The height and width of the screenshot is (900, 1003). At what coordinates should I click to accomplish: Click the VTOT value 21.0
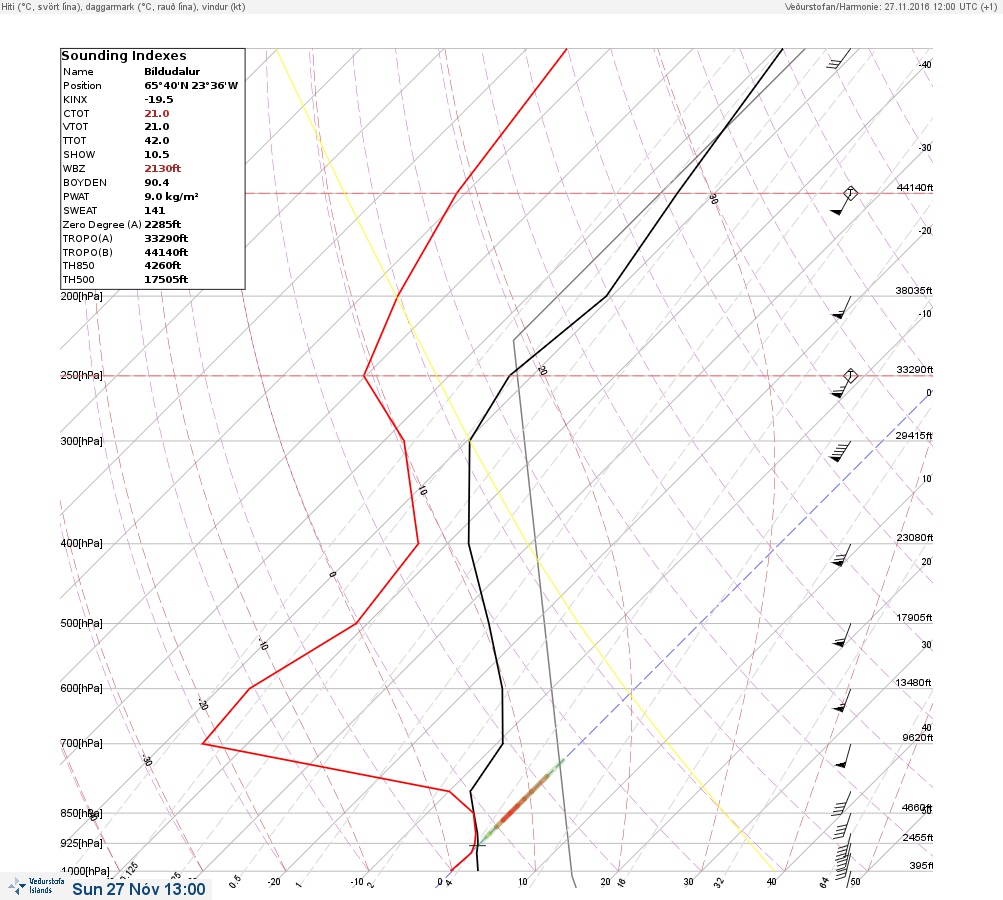[157, 127]
